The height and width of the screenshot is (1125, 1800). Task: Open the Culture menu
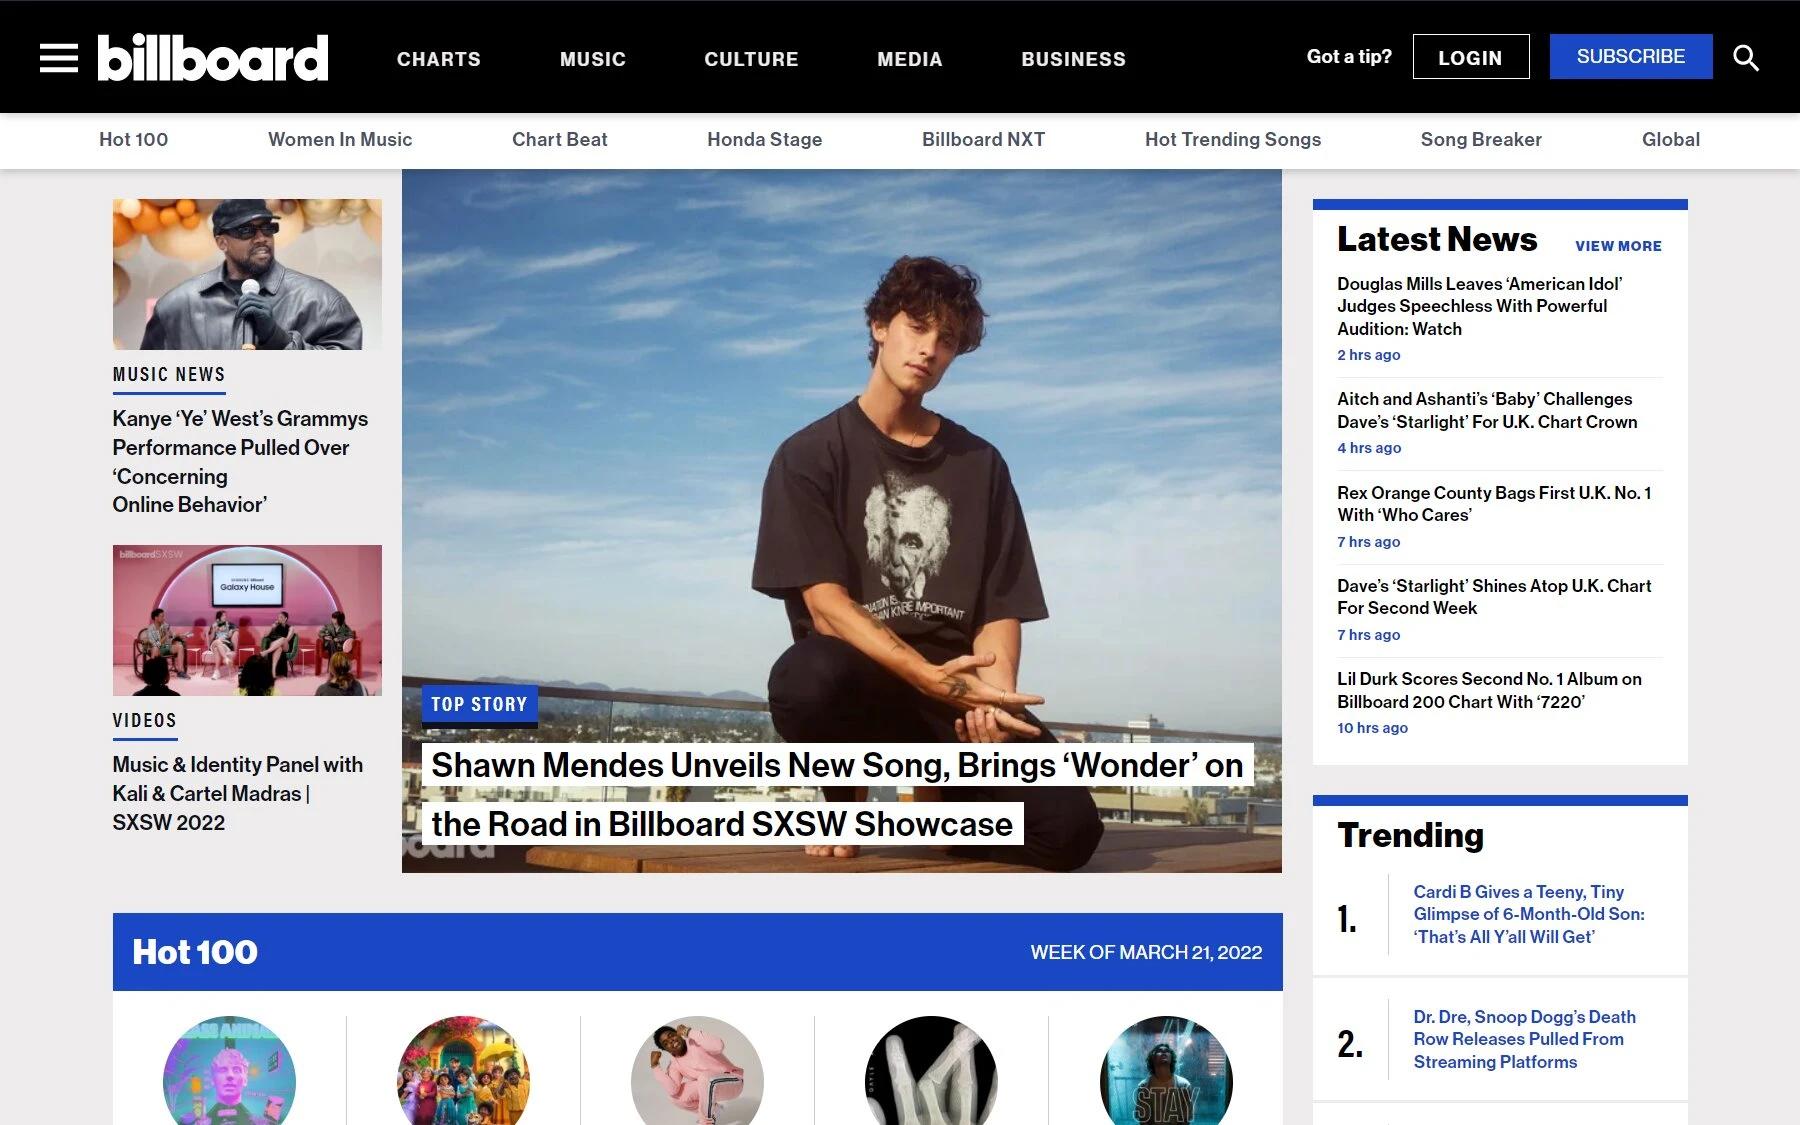[x=751, y=59]
